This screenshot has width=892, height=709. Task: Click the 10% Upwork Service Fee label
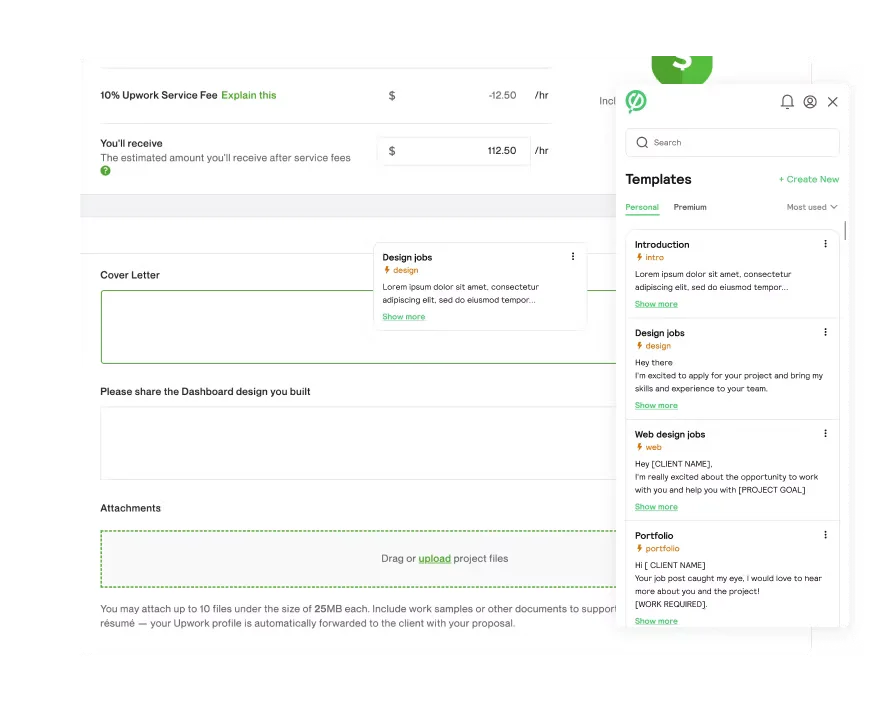(159, 95)
